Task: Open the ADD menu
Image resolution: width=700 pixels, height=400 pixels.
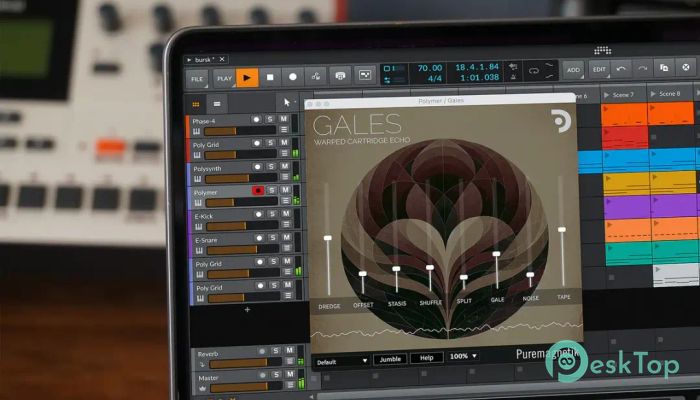Action: coord(573,70)
